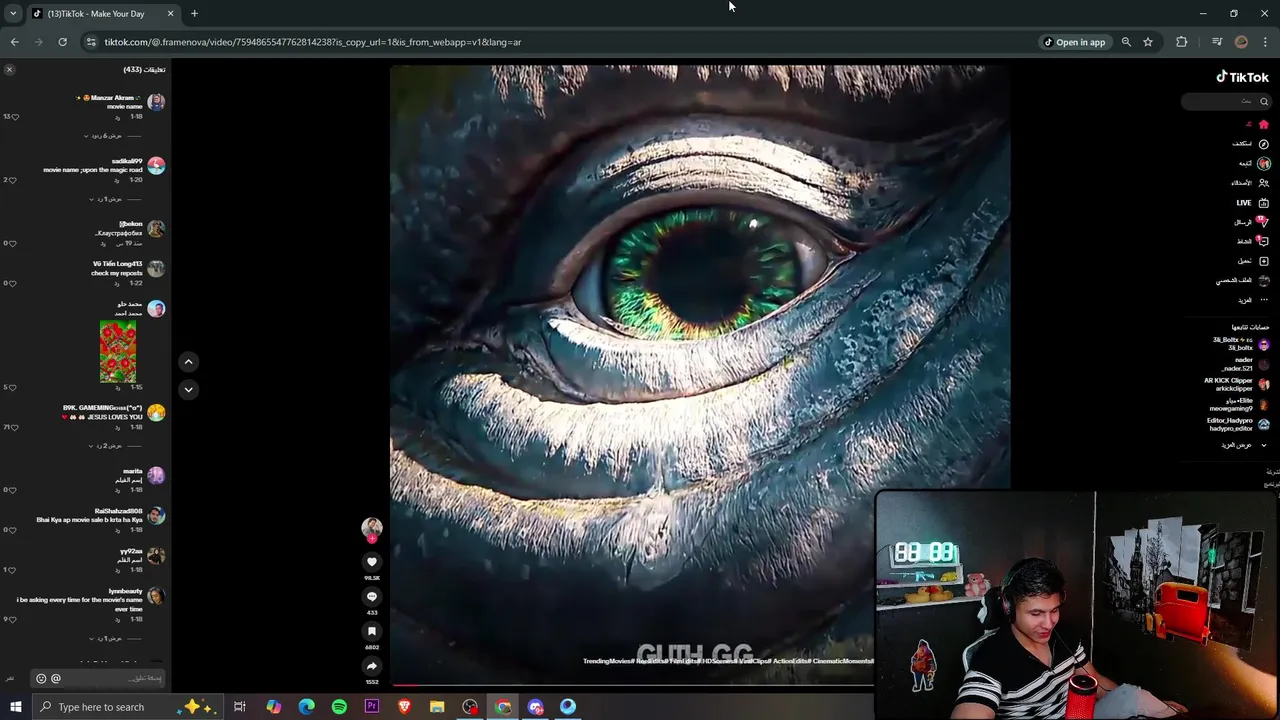Save video with bookmark icon

click(372, 632)
